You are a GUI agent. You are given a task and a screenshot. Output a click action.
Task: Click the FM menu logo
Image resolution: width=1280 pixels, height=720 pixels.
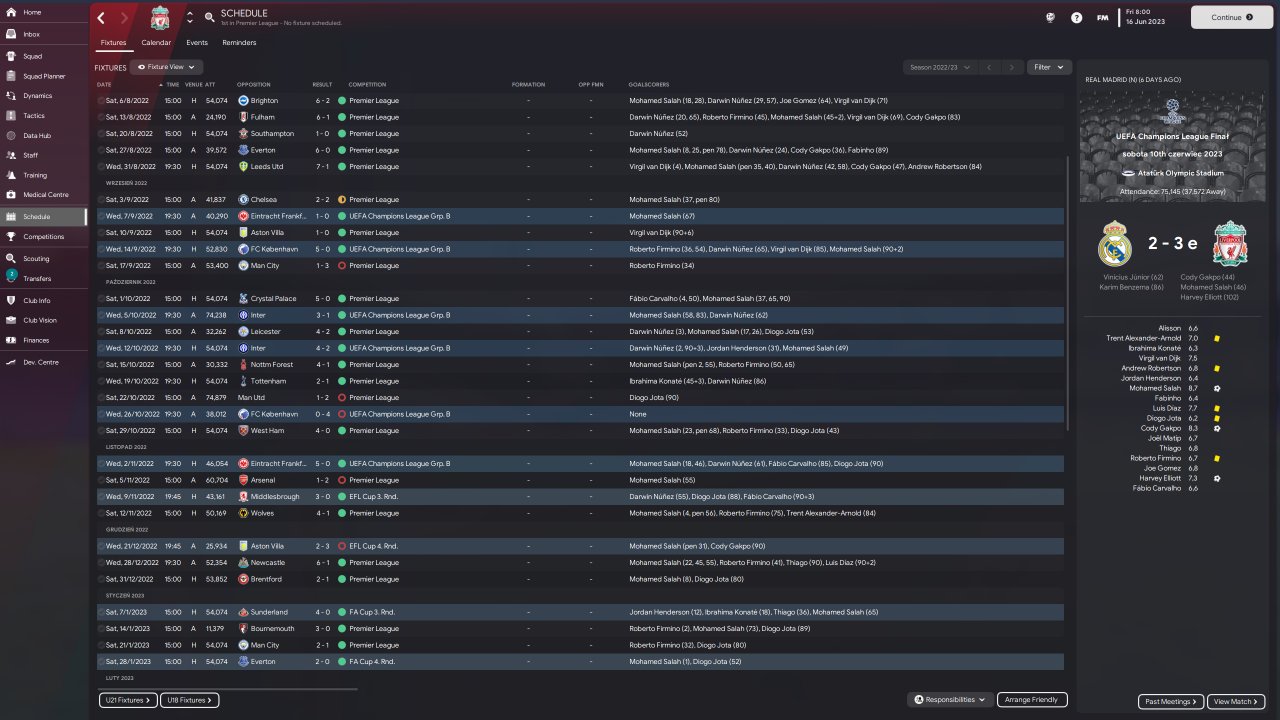pos(1102,18)
